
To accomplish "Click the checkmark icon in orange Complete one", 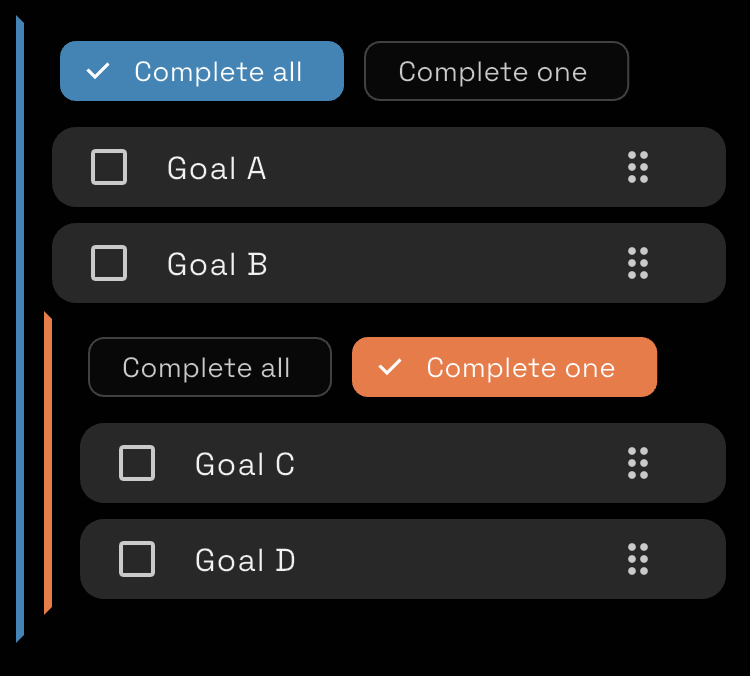I will [x=390, y=367].
